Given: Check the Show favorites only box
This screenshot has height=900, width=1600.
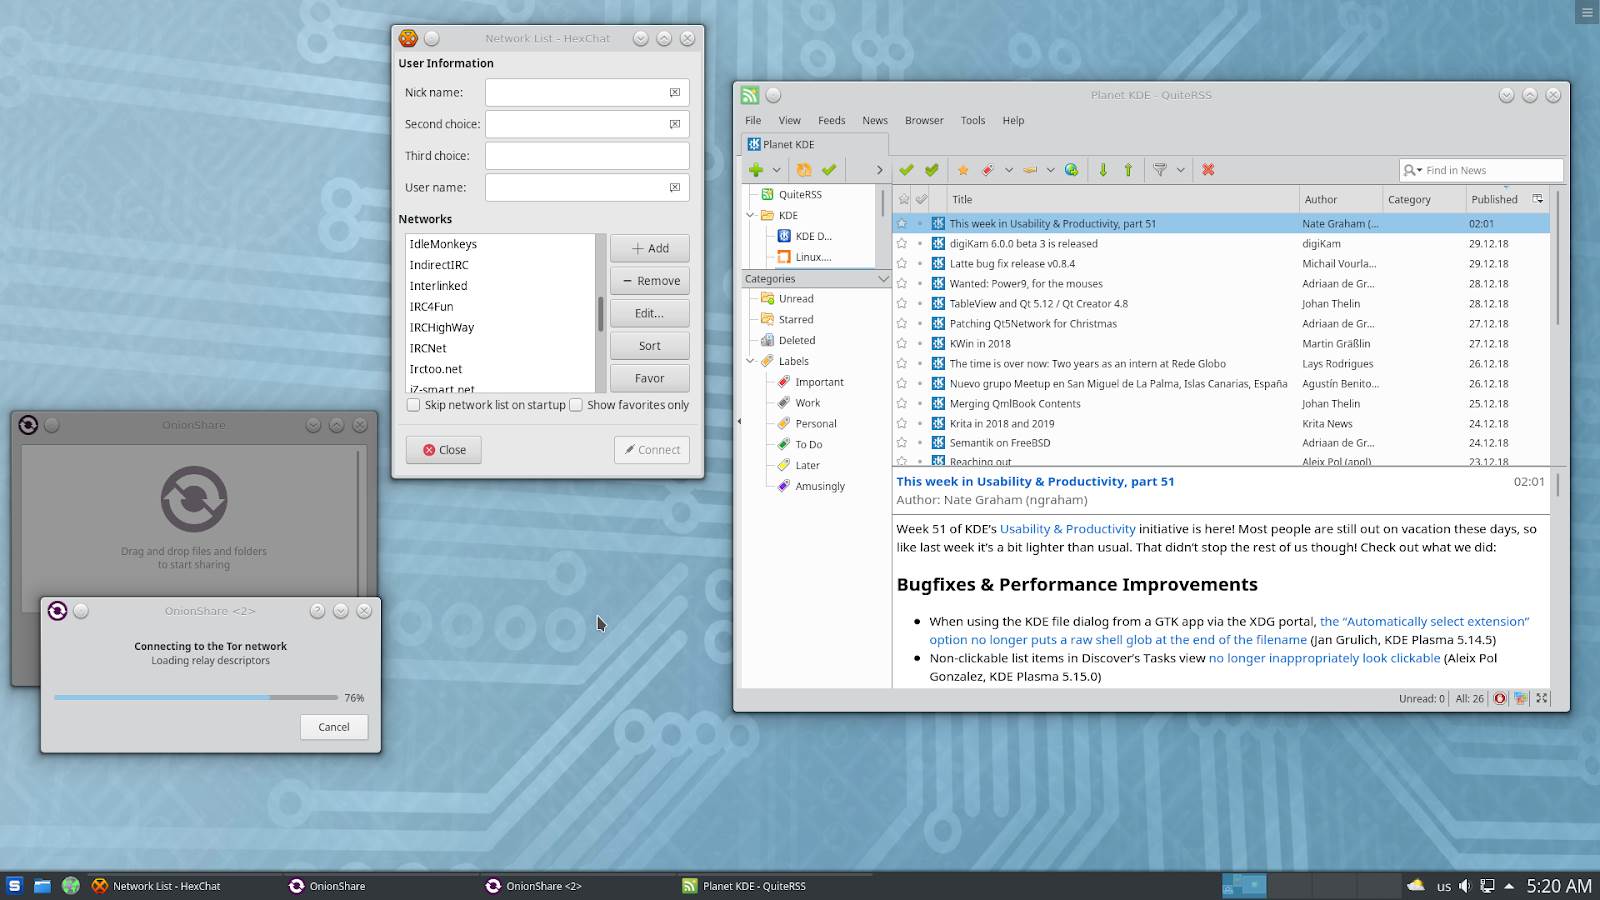Looking at the screenshot, I should [x=576, y=405].
